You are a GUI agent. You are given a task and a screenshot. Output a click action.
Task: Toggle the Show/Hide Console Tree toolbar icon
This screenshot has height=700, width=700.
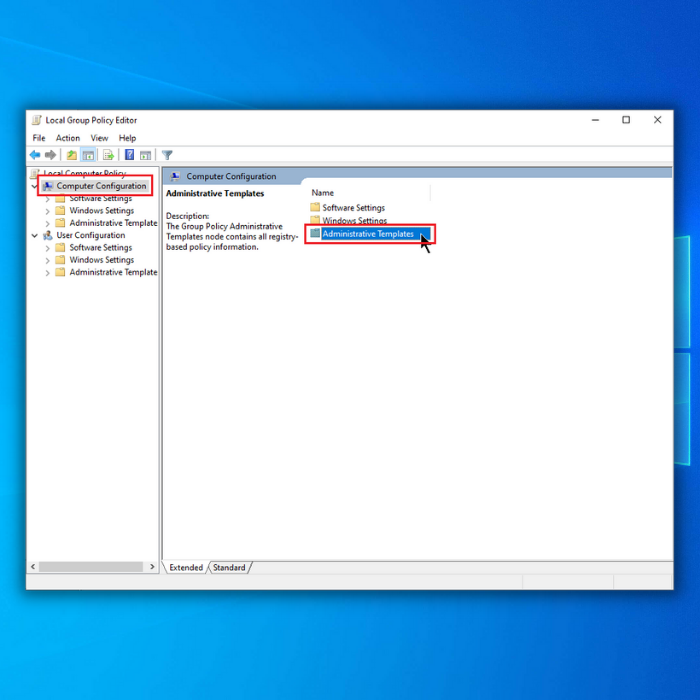[88, 155]
